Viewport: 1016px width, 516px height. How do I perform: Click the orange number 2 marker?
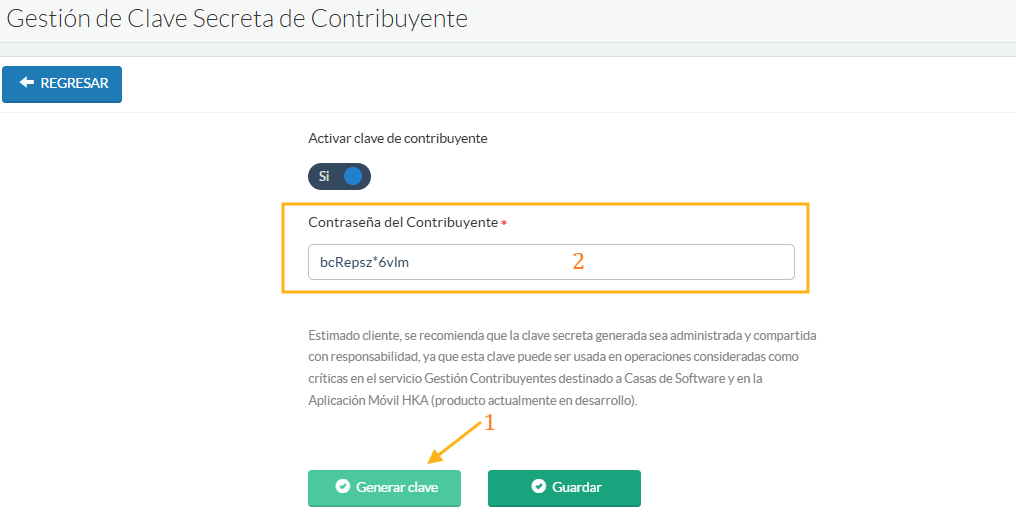[x=578, y=262]
